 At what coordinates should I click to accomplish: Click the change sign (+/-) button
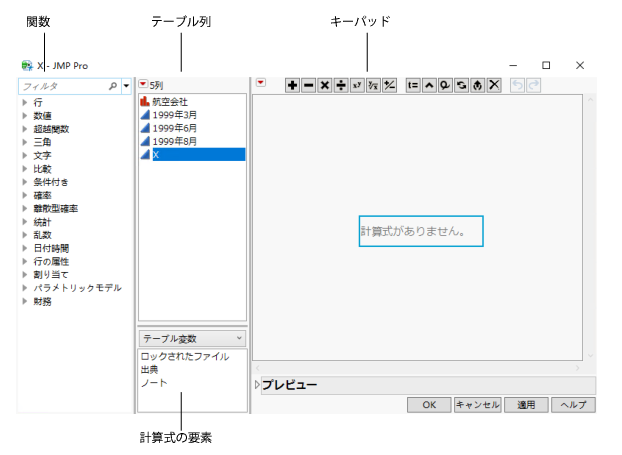click(388, 86)
